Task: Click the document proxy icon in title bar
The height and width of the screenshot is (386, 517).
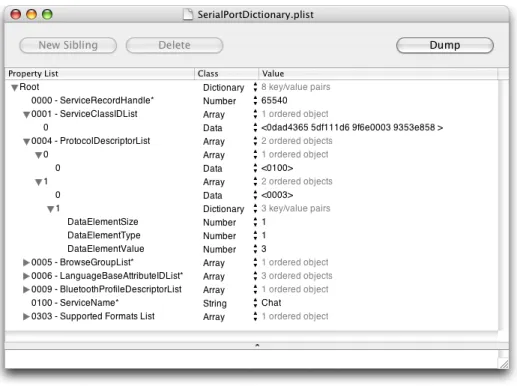Action: point(188,14)
